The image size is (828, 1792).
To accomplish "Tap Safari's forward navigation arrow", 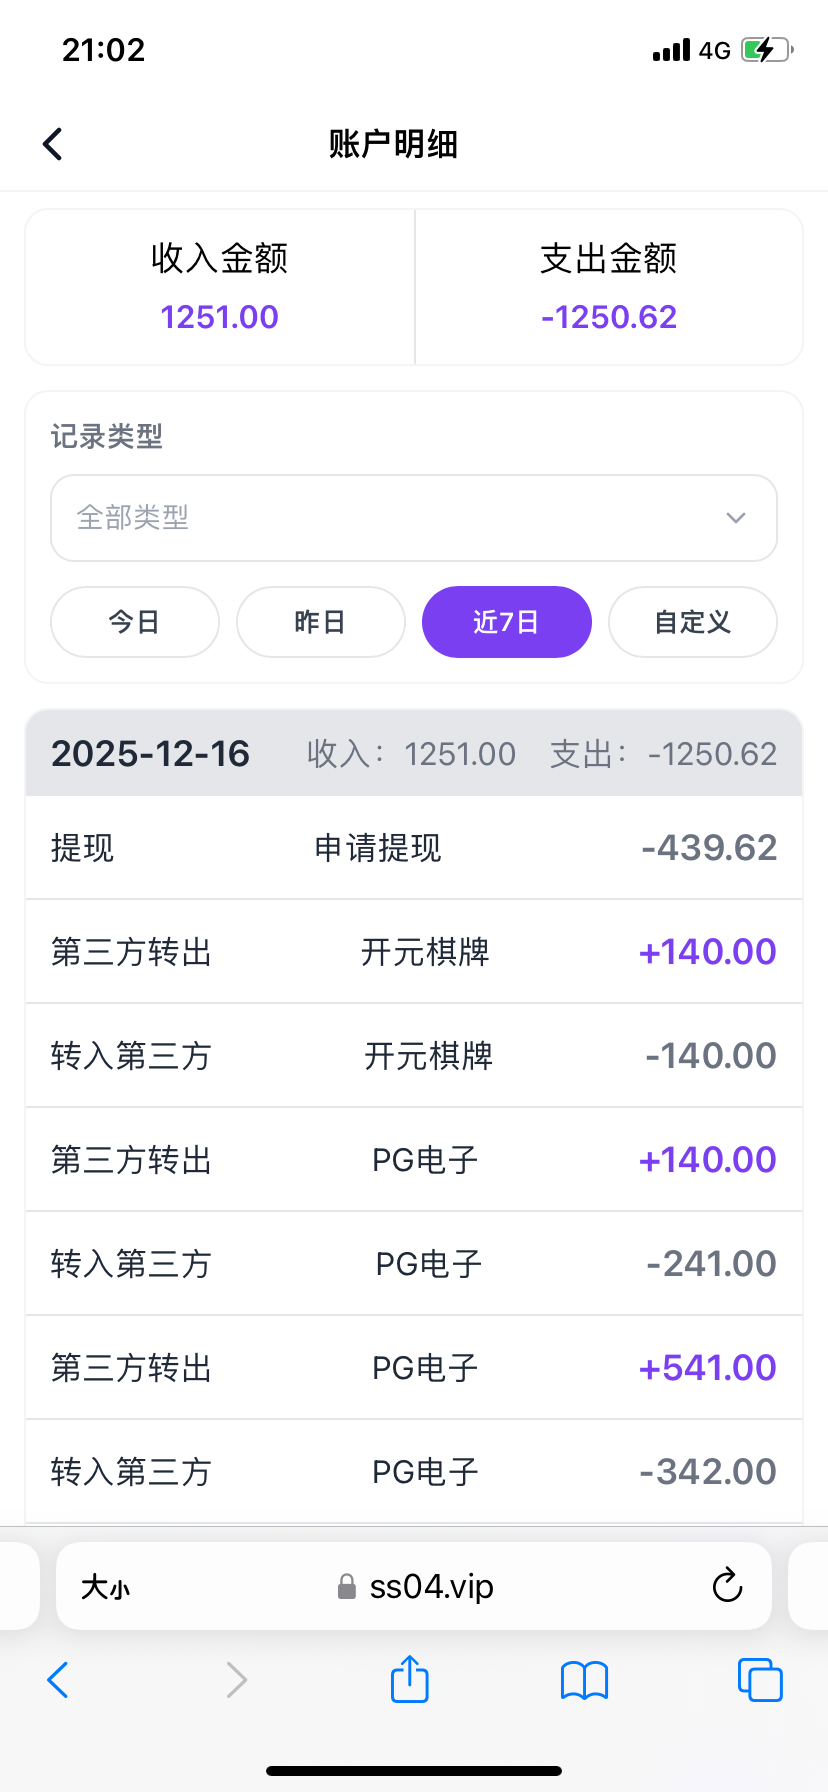I will (236, 1680).
